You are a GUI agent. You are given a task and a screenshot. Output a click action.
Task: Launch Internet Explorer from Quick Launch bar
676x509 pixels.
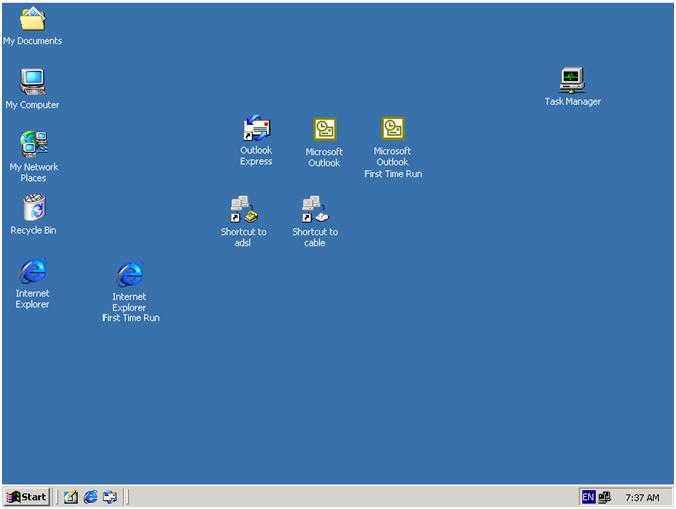click(x=90, y=497)
